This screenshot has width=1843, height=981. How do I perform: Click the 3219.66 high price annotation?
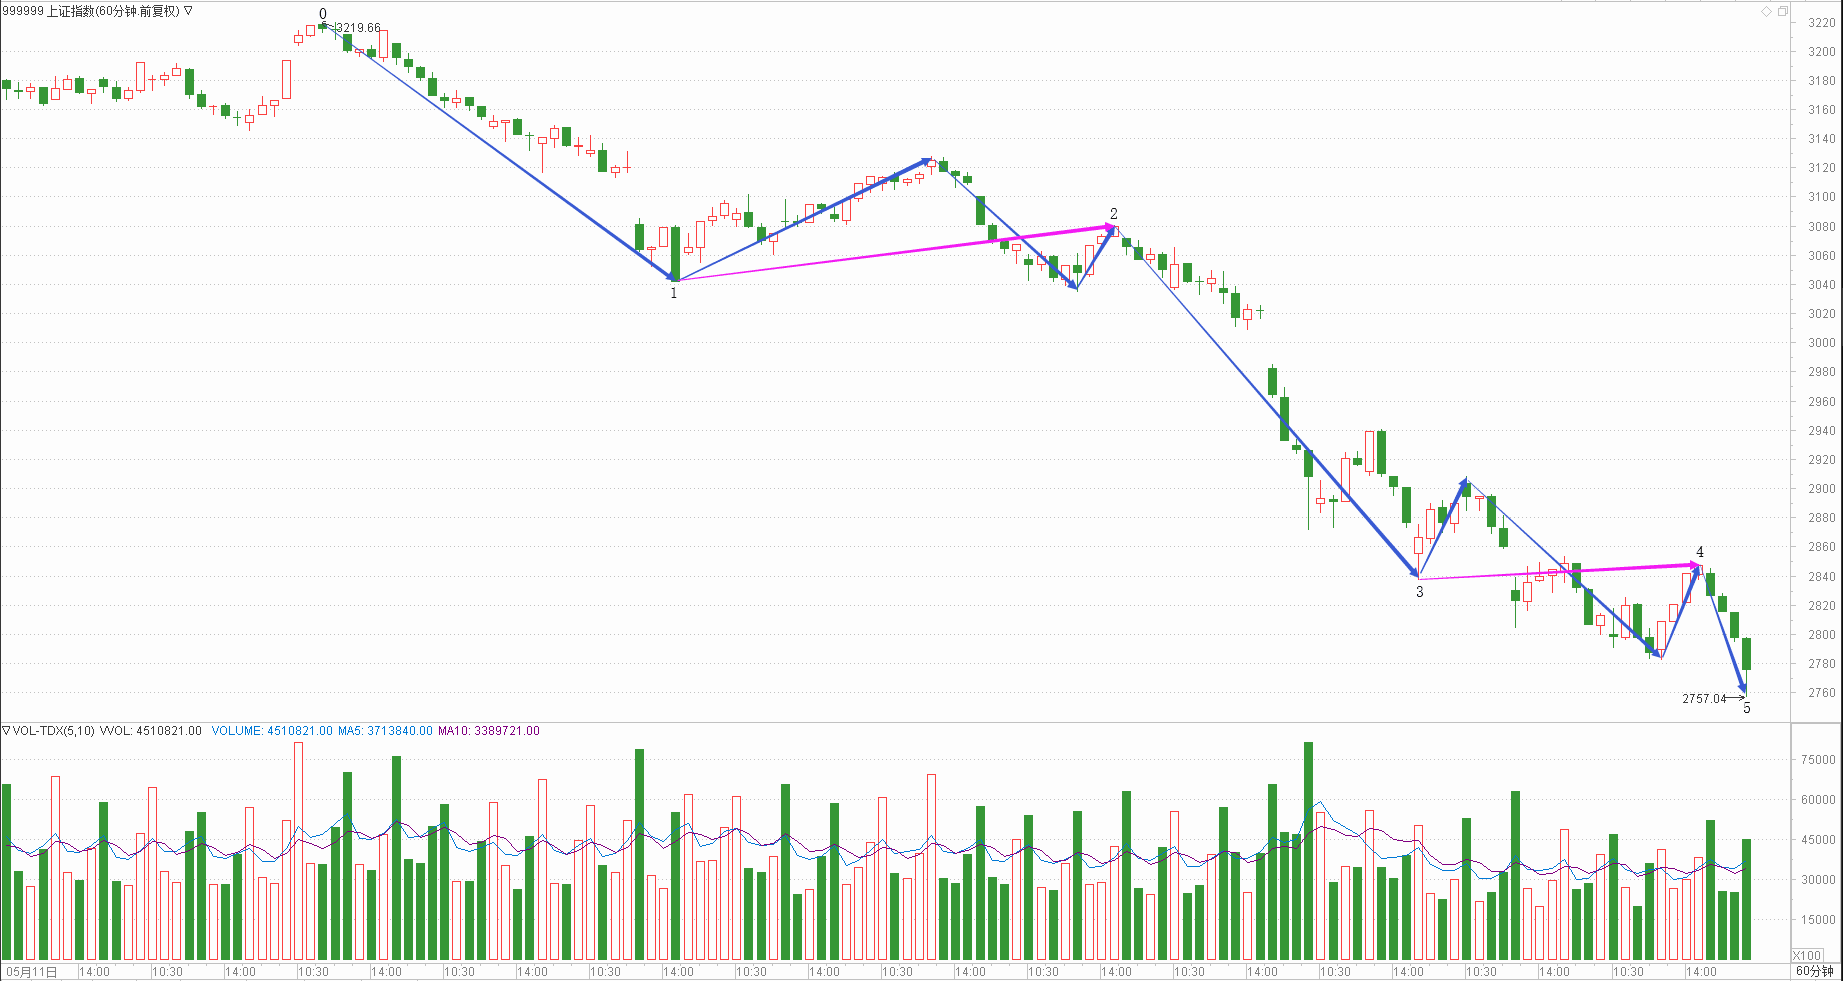[x=358, y=28]
